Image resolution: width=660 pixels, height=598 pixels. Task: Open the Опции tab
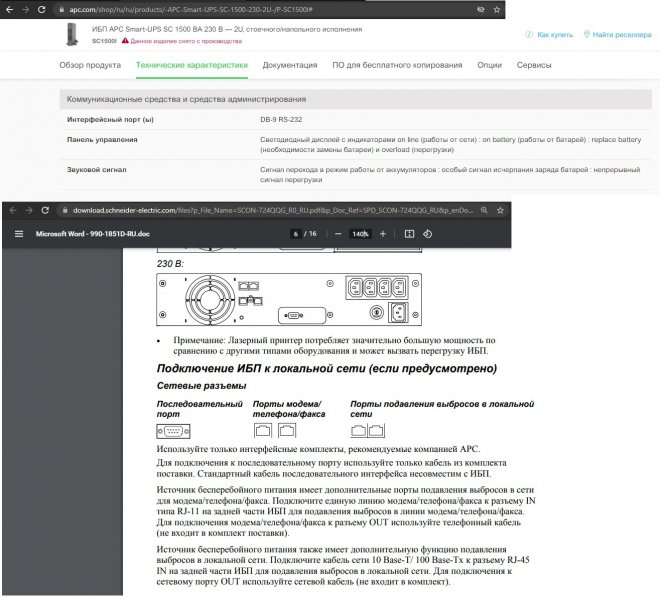(x=490, y=65)
